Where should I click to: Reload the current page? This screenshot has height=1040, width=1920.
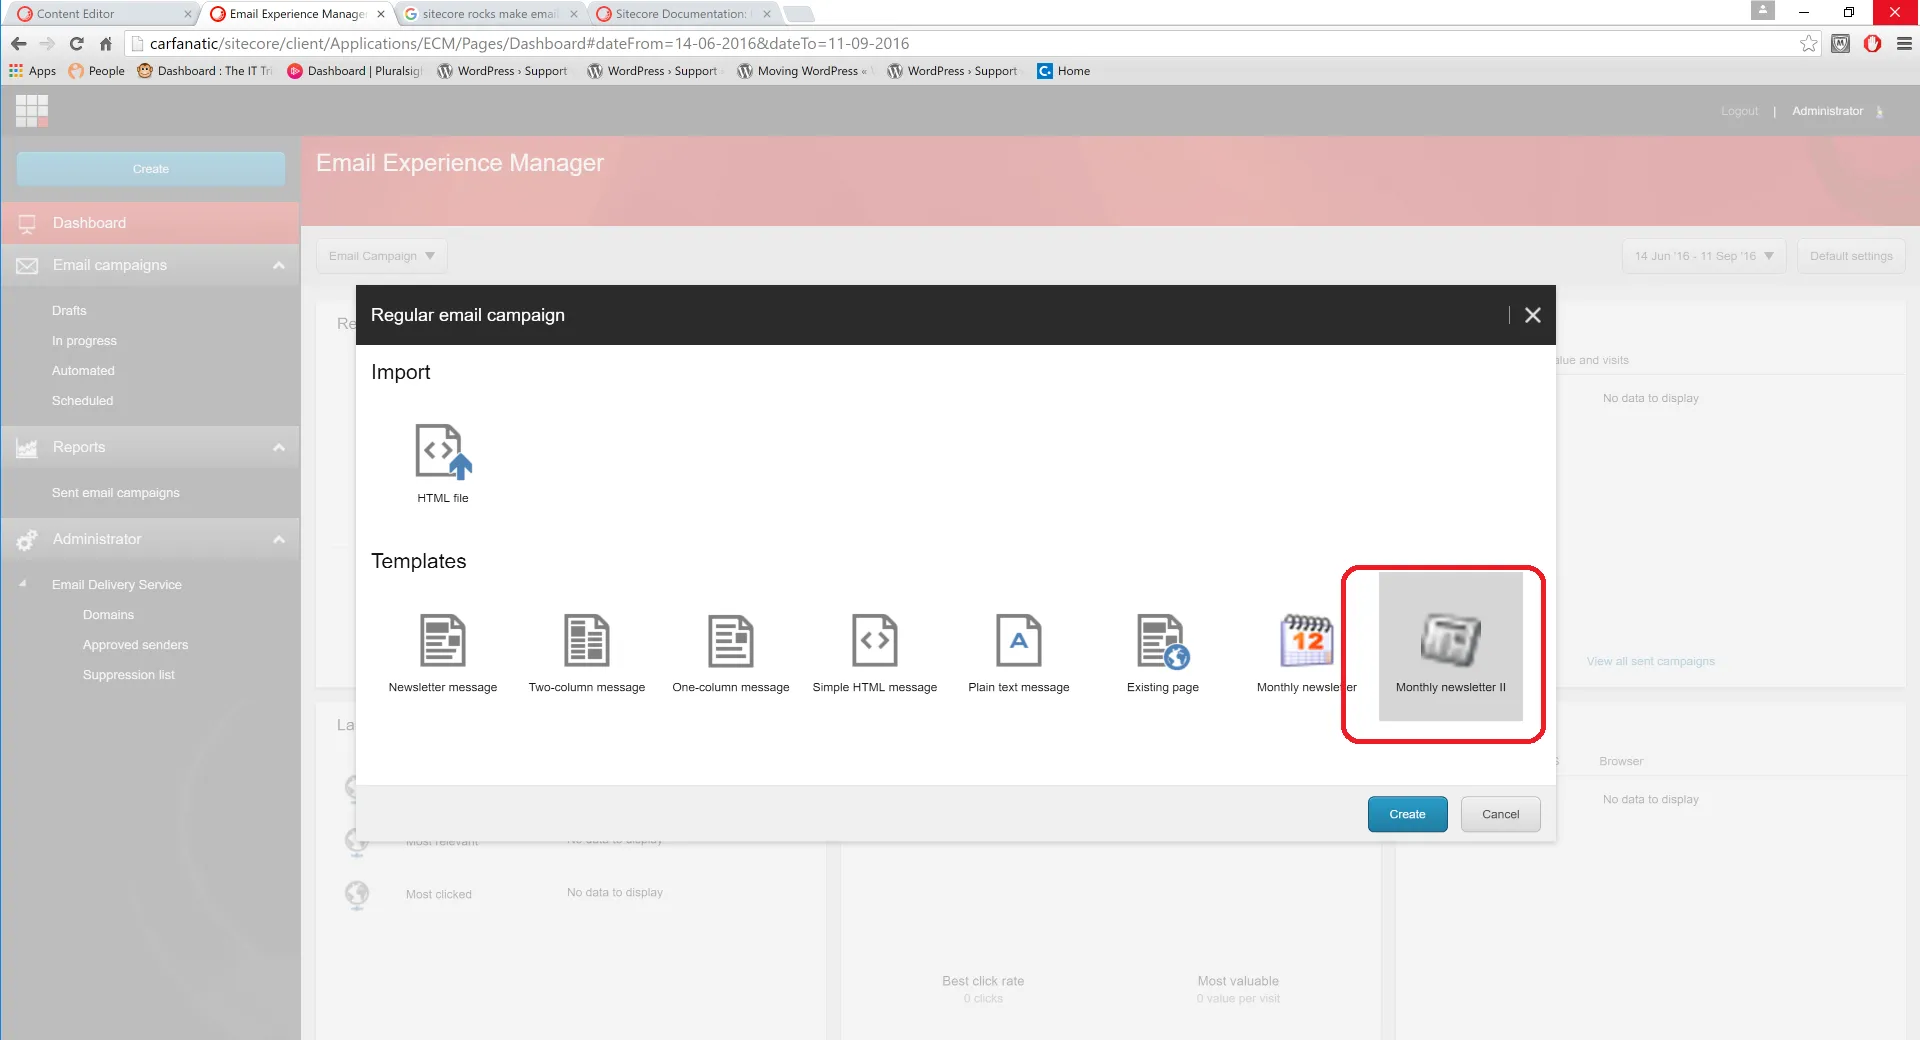click(76, 43)
